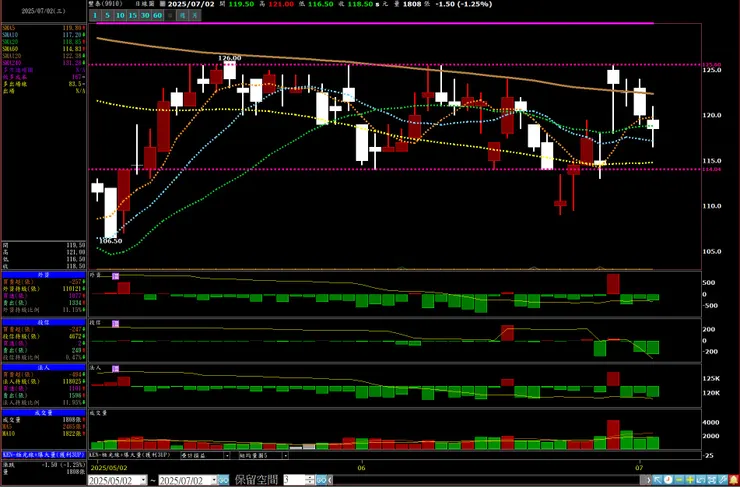
Task: Zoom in with the yellow plus icon
Action: click(x=690, y=479)
